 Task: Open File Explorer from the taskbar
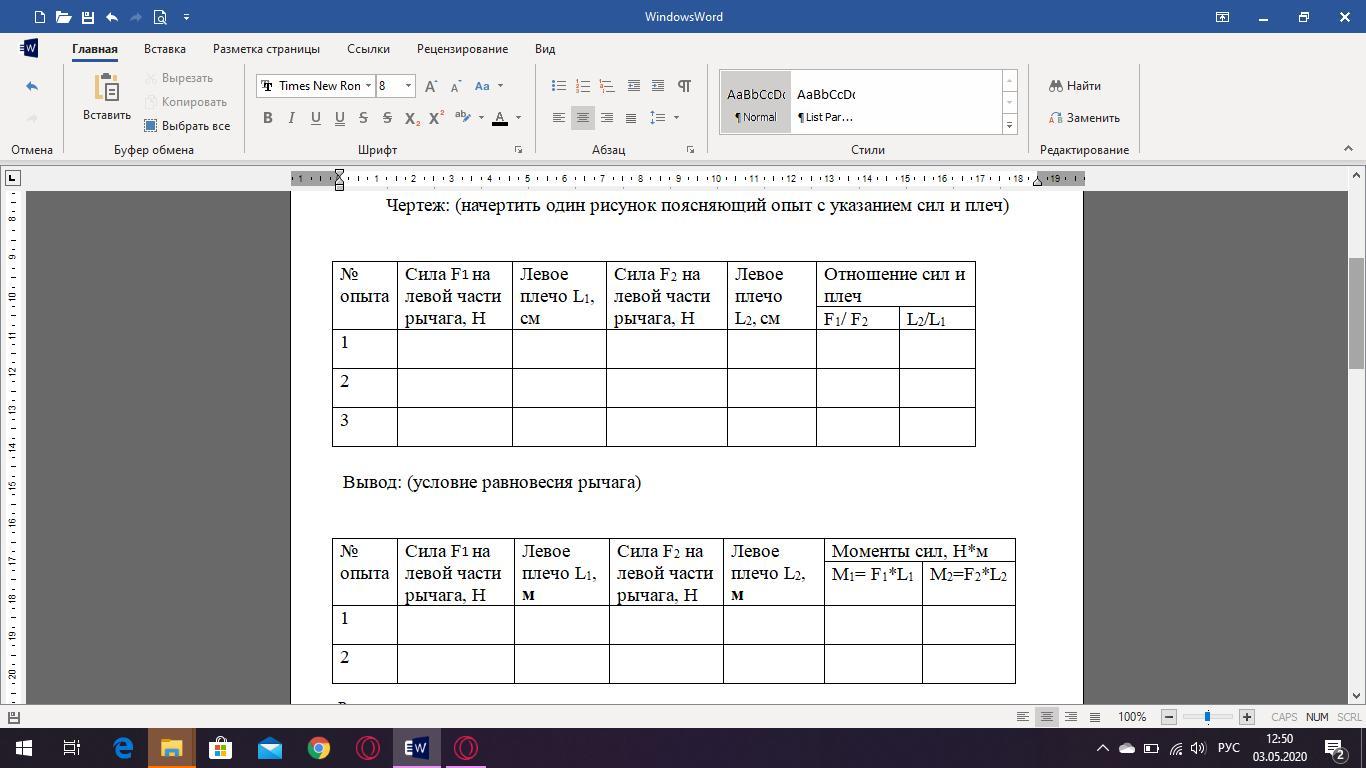[x=172, y=748]
